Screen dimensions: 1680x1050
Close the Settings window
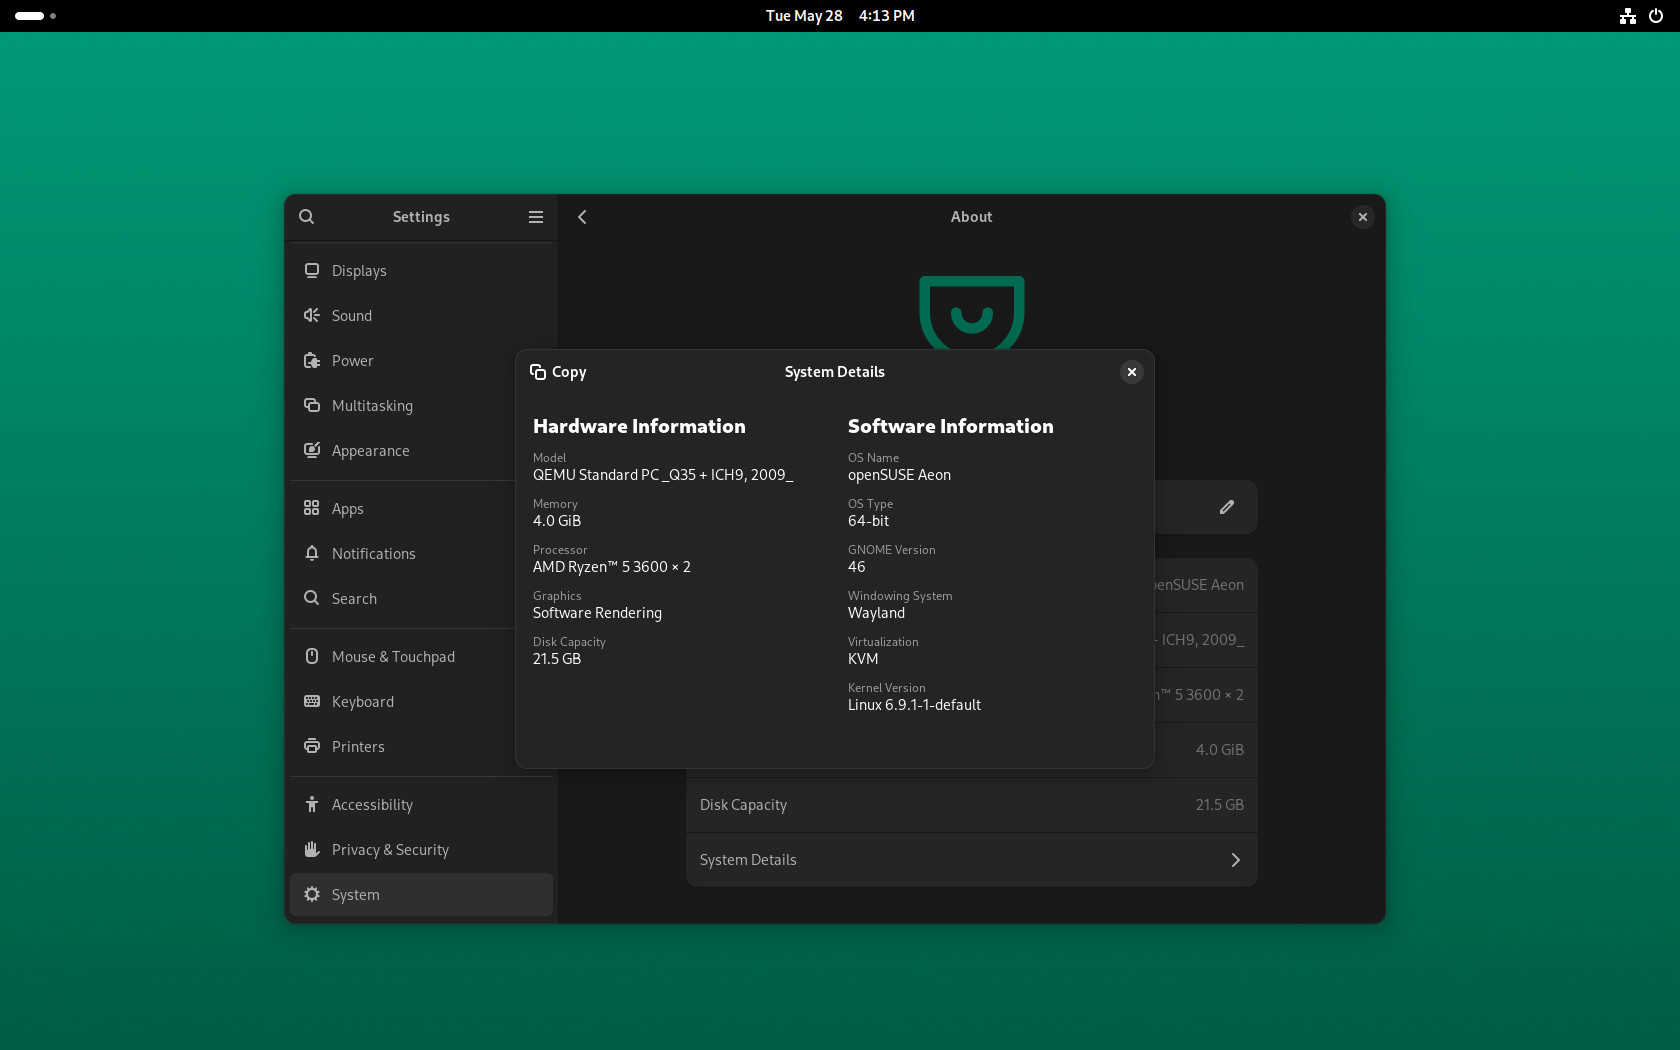pos(1363,217)
